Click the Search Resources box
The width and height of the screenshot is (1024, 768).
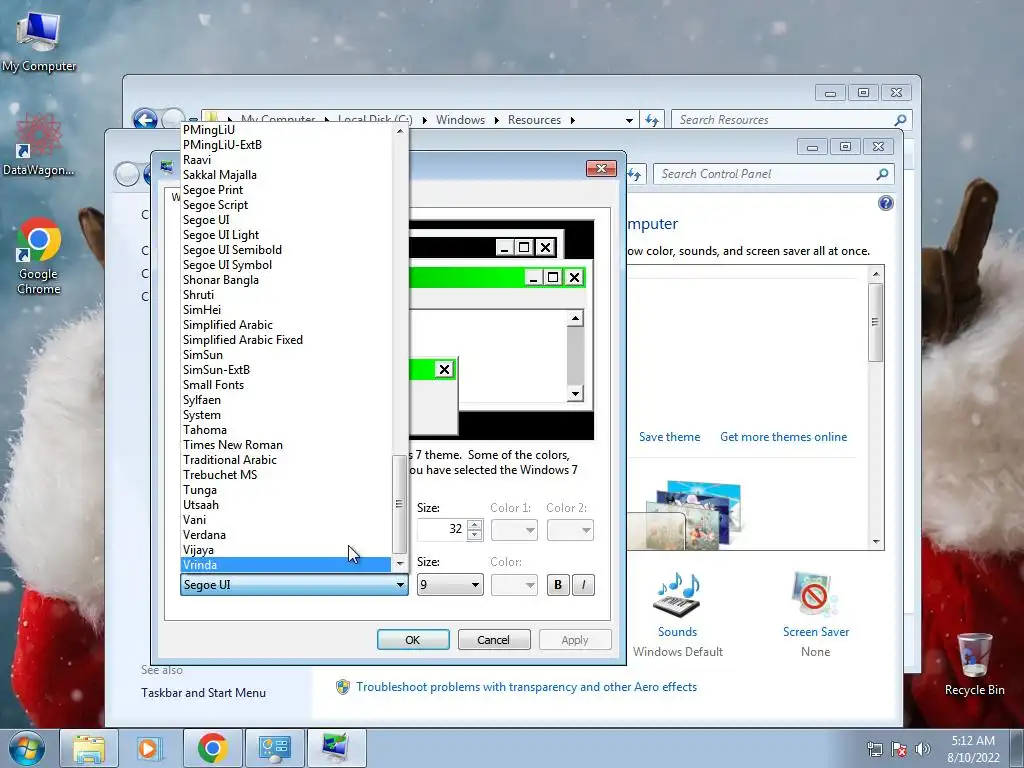pyautogui.click(x=782, y=120)
